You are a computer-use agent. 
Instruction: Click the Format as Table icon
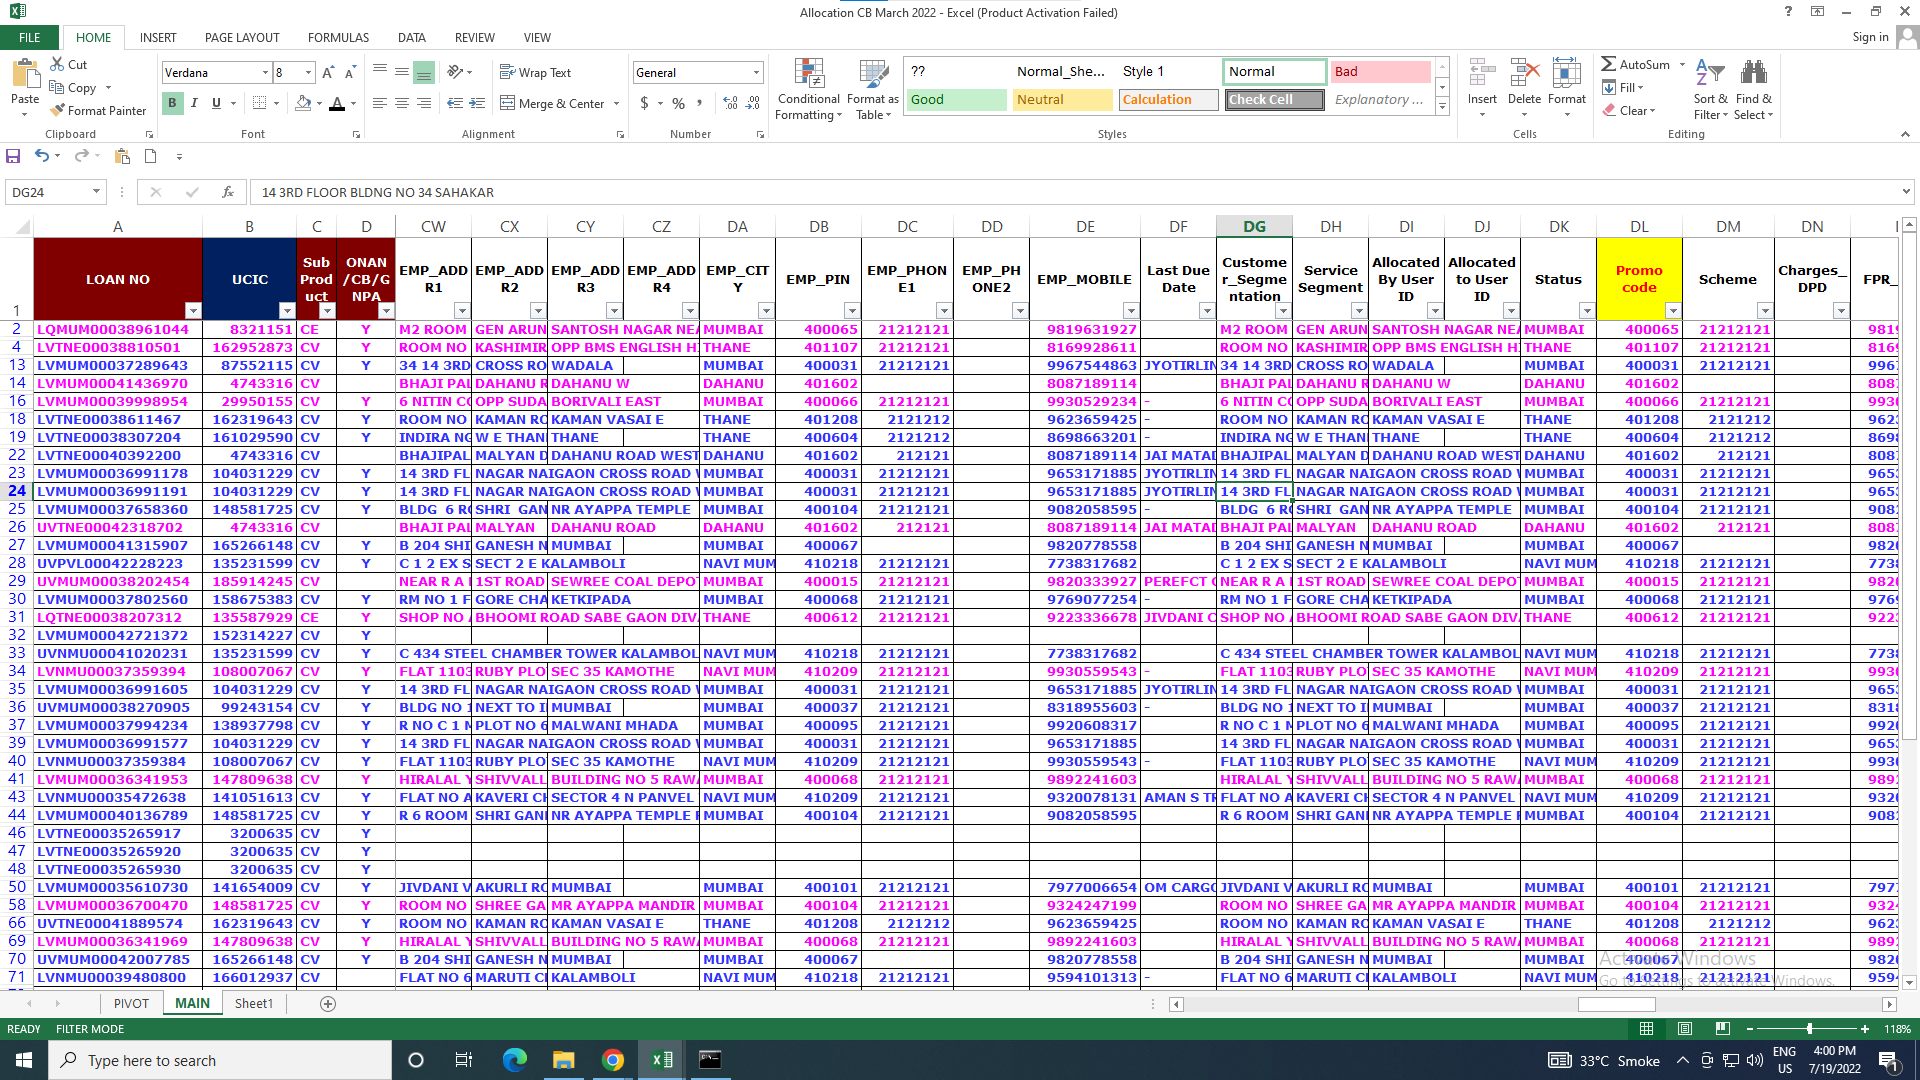pos(872,75)
